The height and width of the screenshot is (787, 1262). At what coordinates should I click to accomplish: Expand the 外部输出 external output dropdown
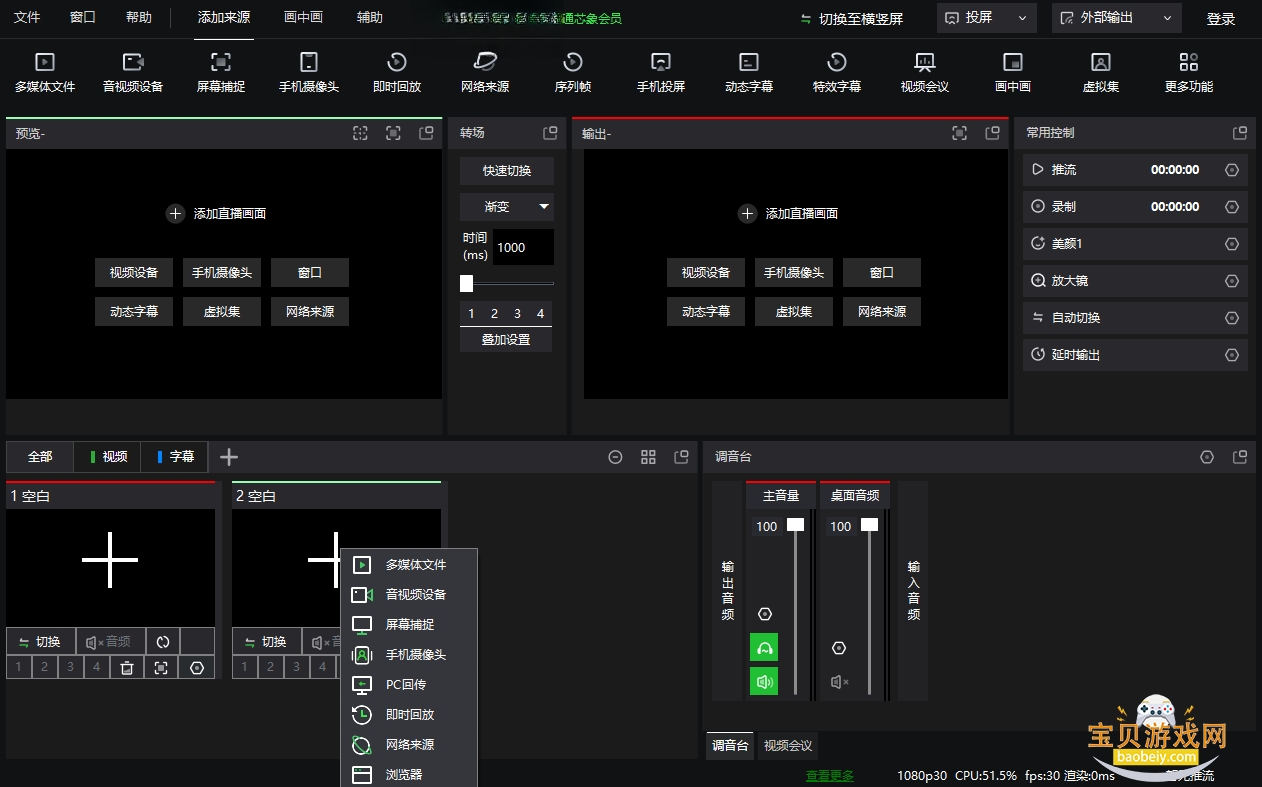click(1116, 18)
